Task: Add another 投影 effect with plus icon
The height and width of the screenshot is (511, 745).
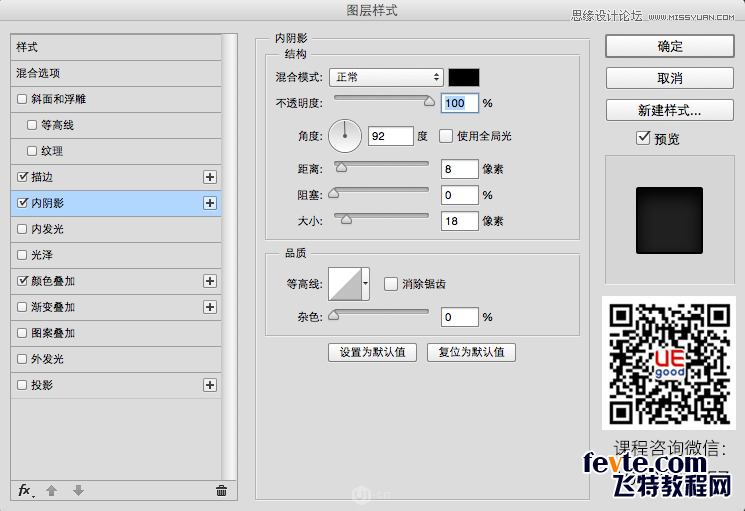Action: [x=210, y=385]
